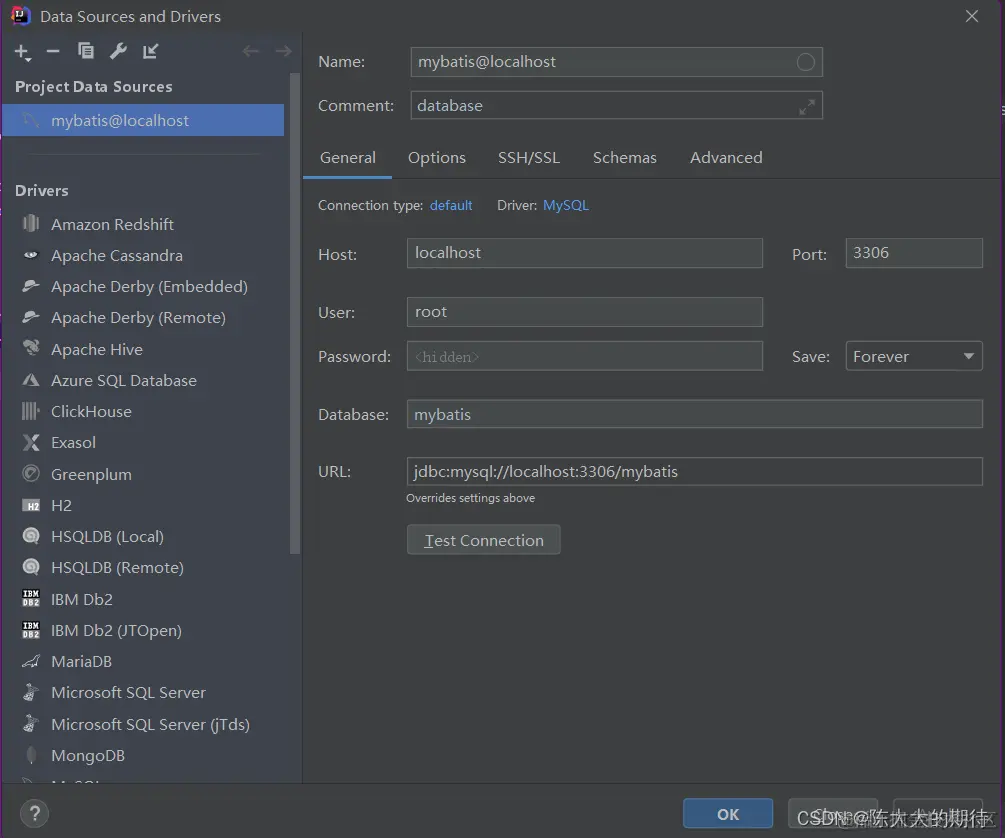Select Azure SQL Database driver icon

[x=31, y=380]
